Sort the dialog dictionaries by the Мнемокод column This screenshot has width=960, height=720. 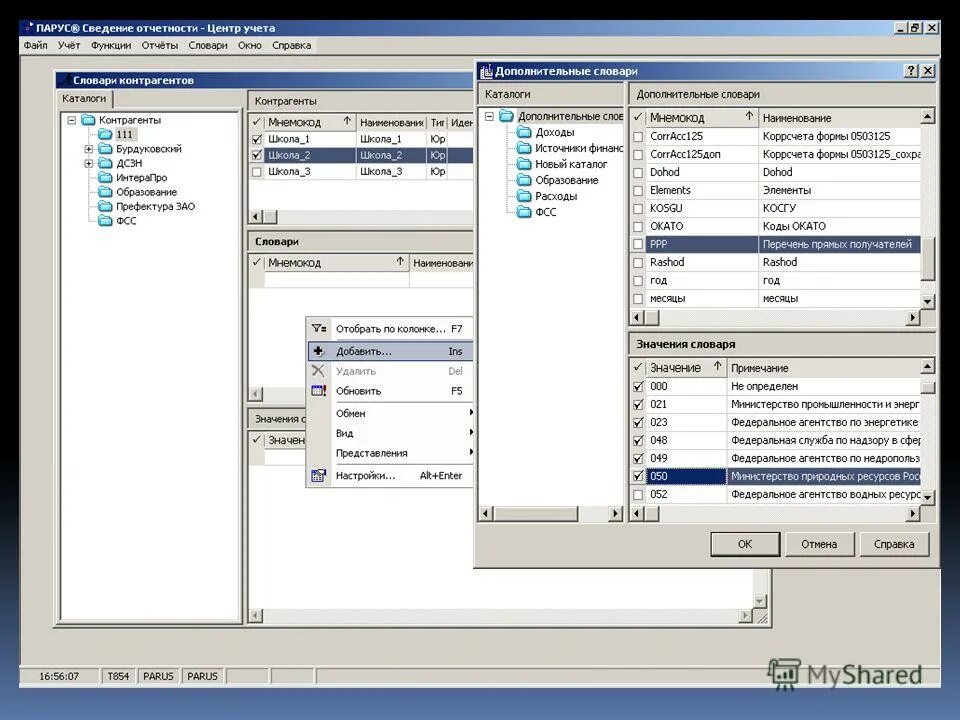(701, 117)
